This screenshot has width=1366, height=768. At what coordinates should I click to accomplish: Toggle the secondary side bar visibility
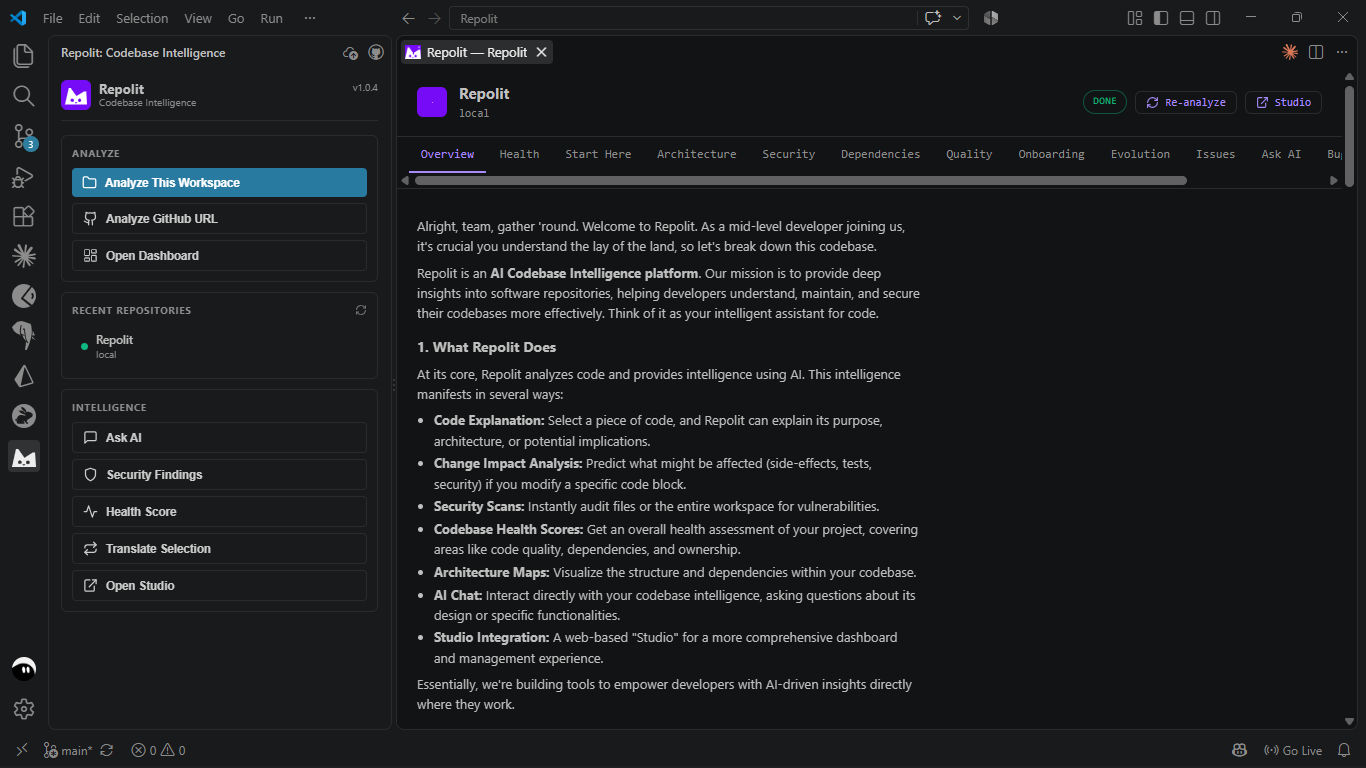[1213, 18]
